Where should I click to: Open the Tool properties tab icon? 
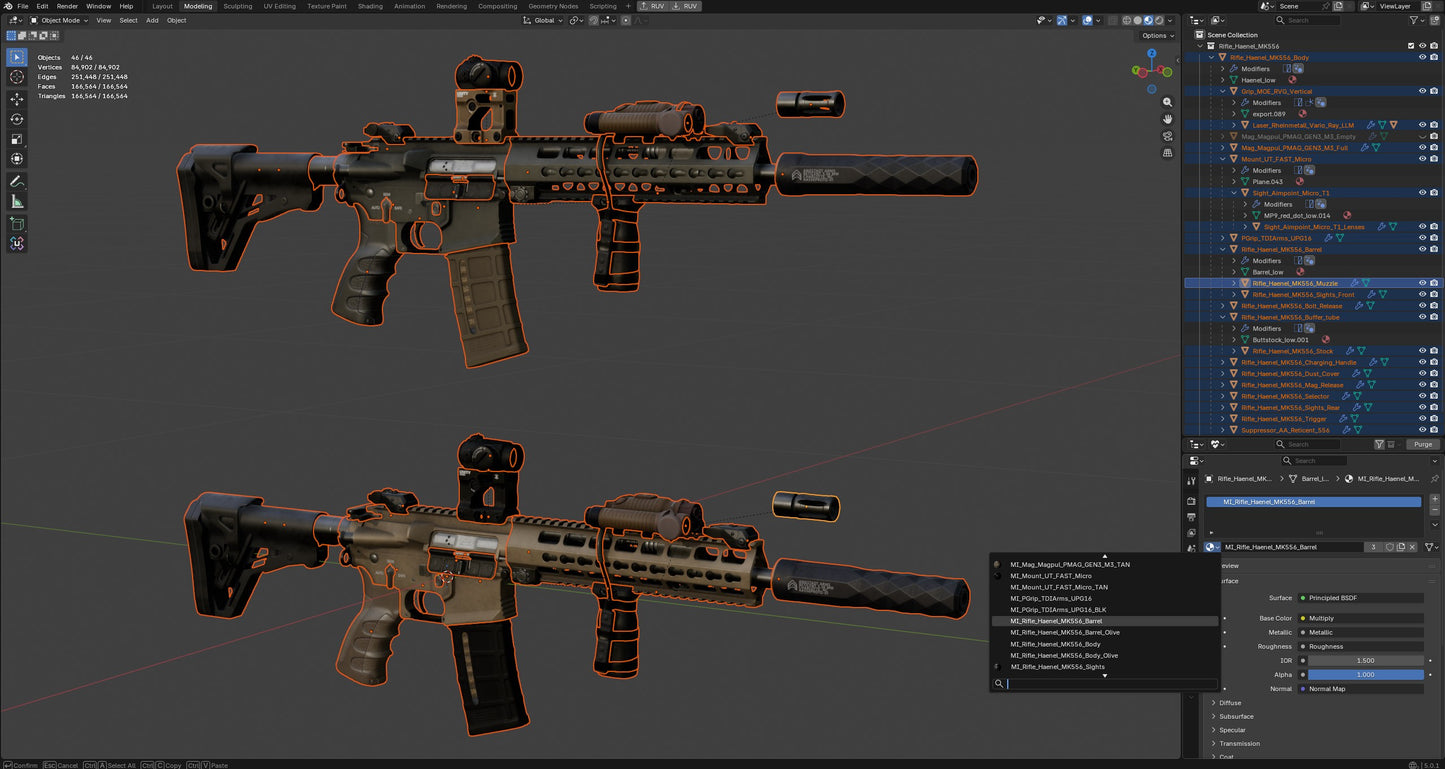pyautogui.click(x=1191, y=480)
